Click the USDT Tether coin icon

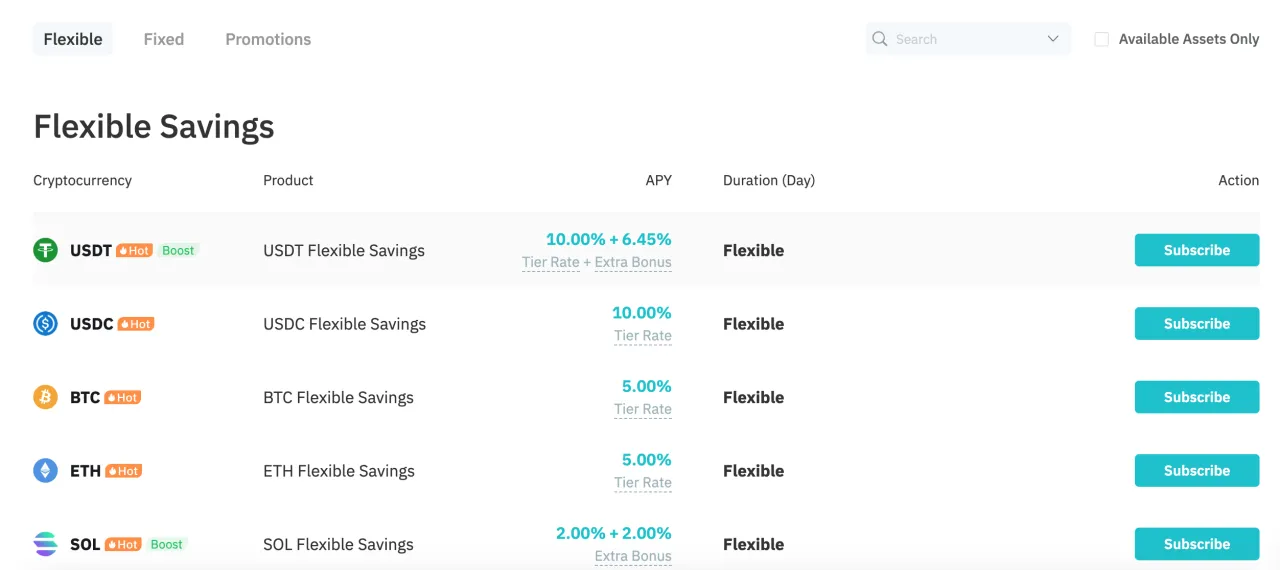pos(46,250)
